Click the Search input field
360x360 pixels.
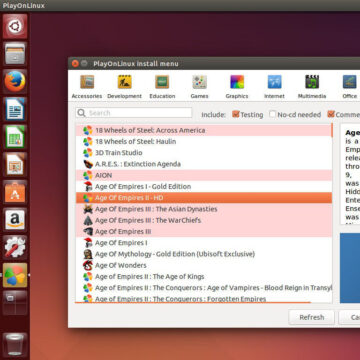tap(134, 113)
